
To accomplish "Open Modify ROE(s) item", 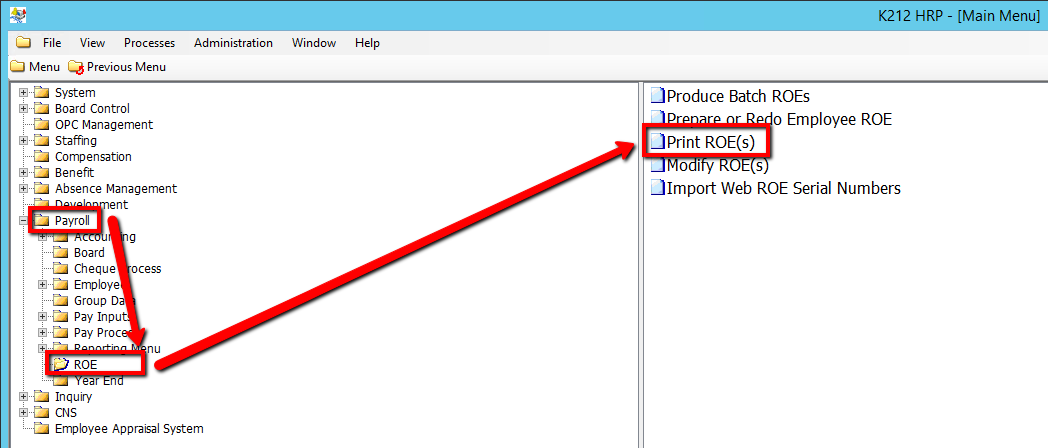I will 717,166.
